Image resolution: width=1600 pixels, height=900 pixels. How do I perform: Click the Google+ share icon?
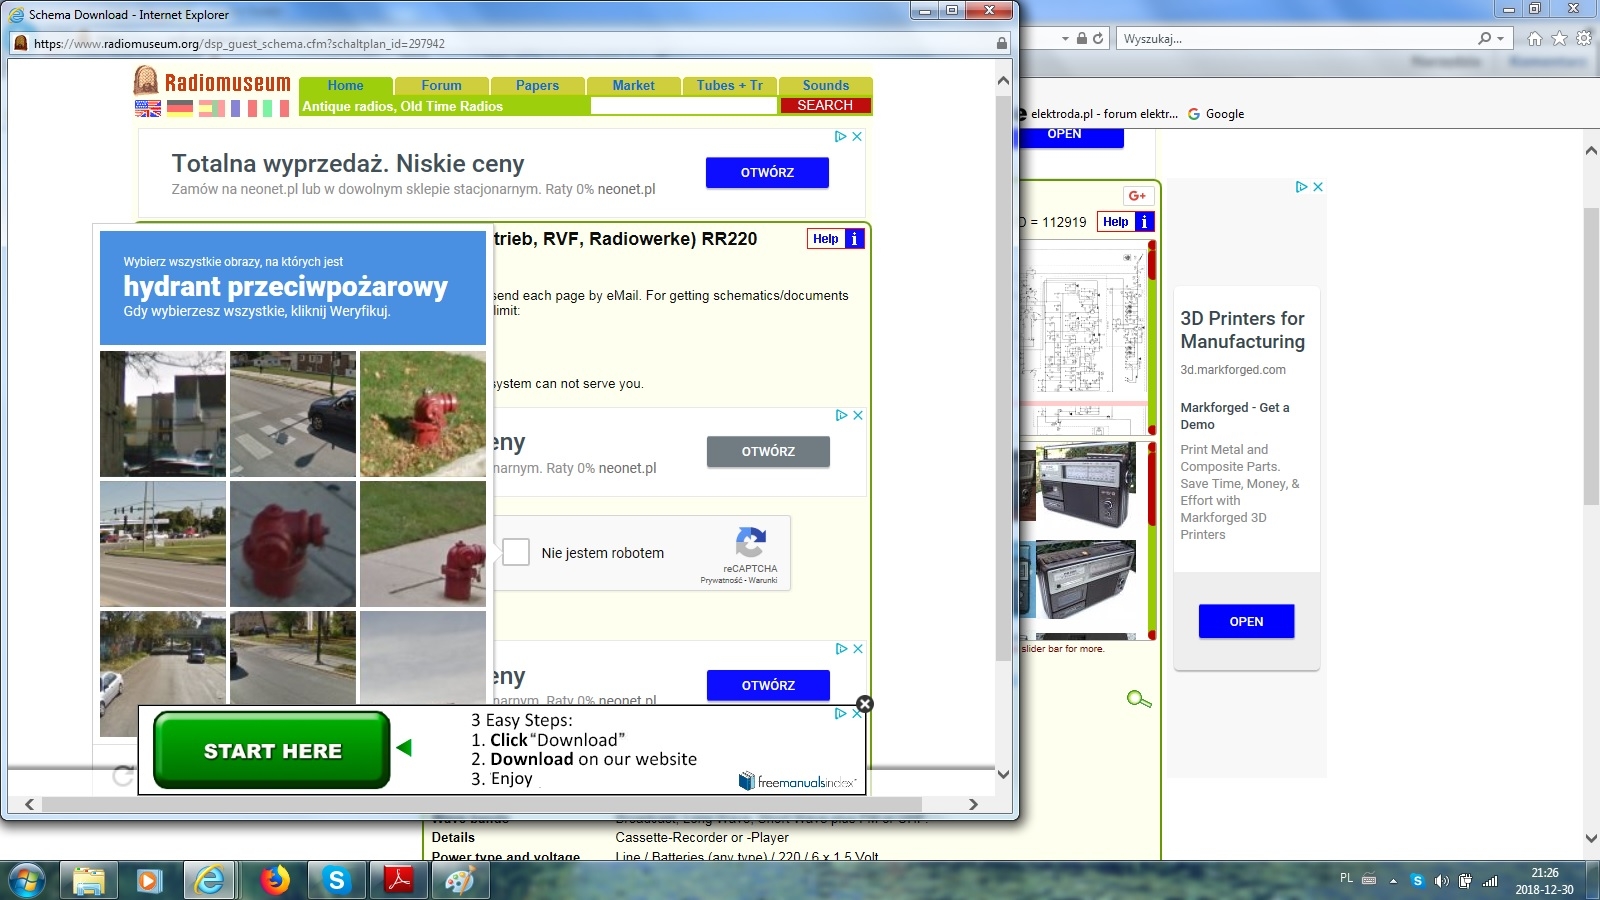point(1137,196)
